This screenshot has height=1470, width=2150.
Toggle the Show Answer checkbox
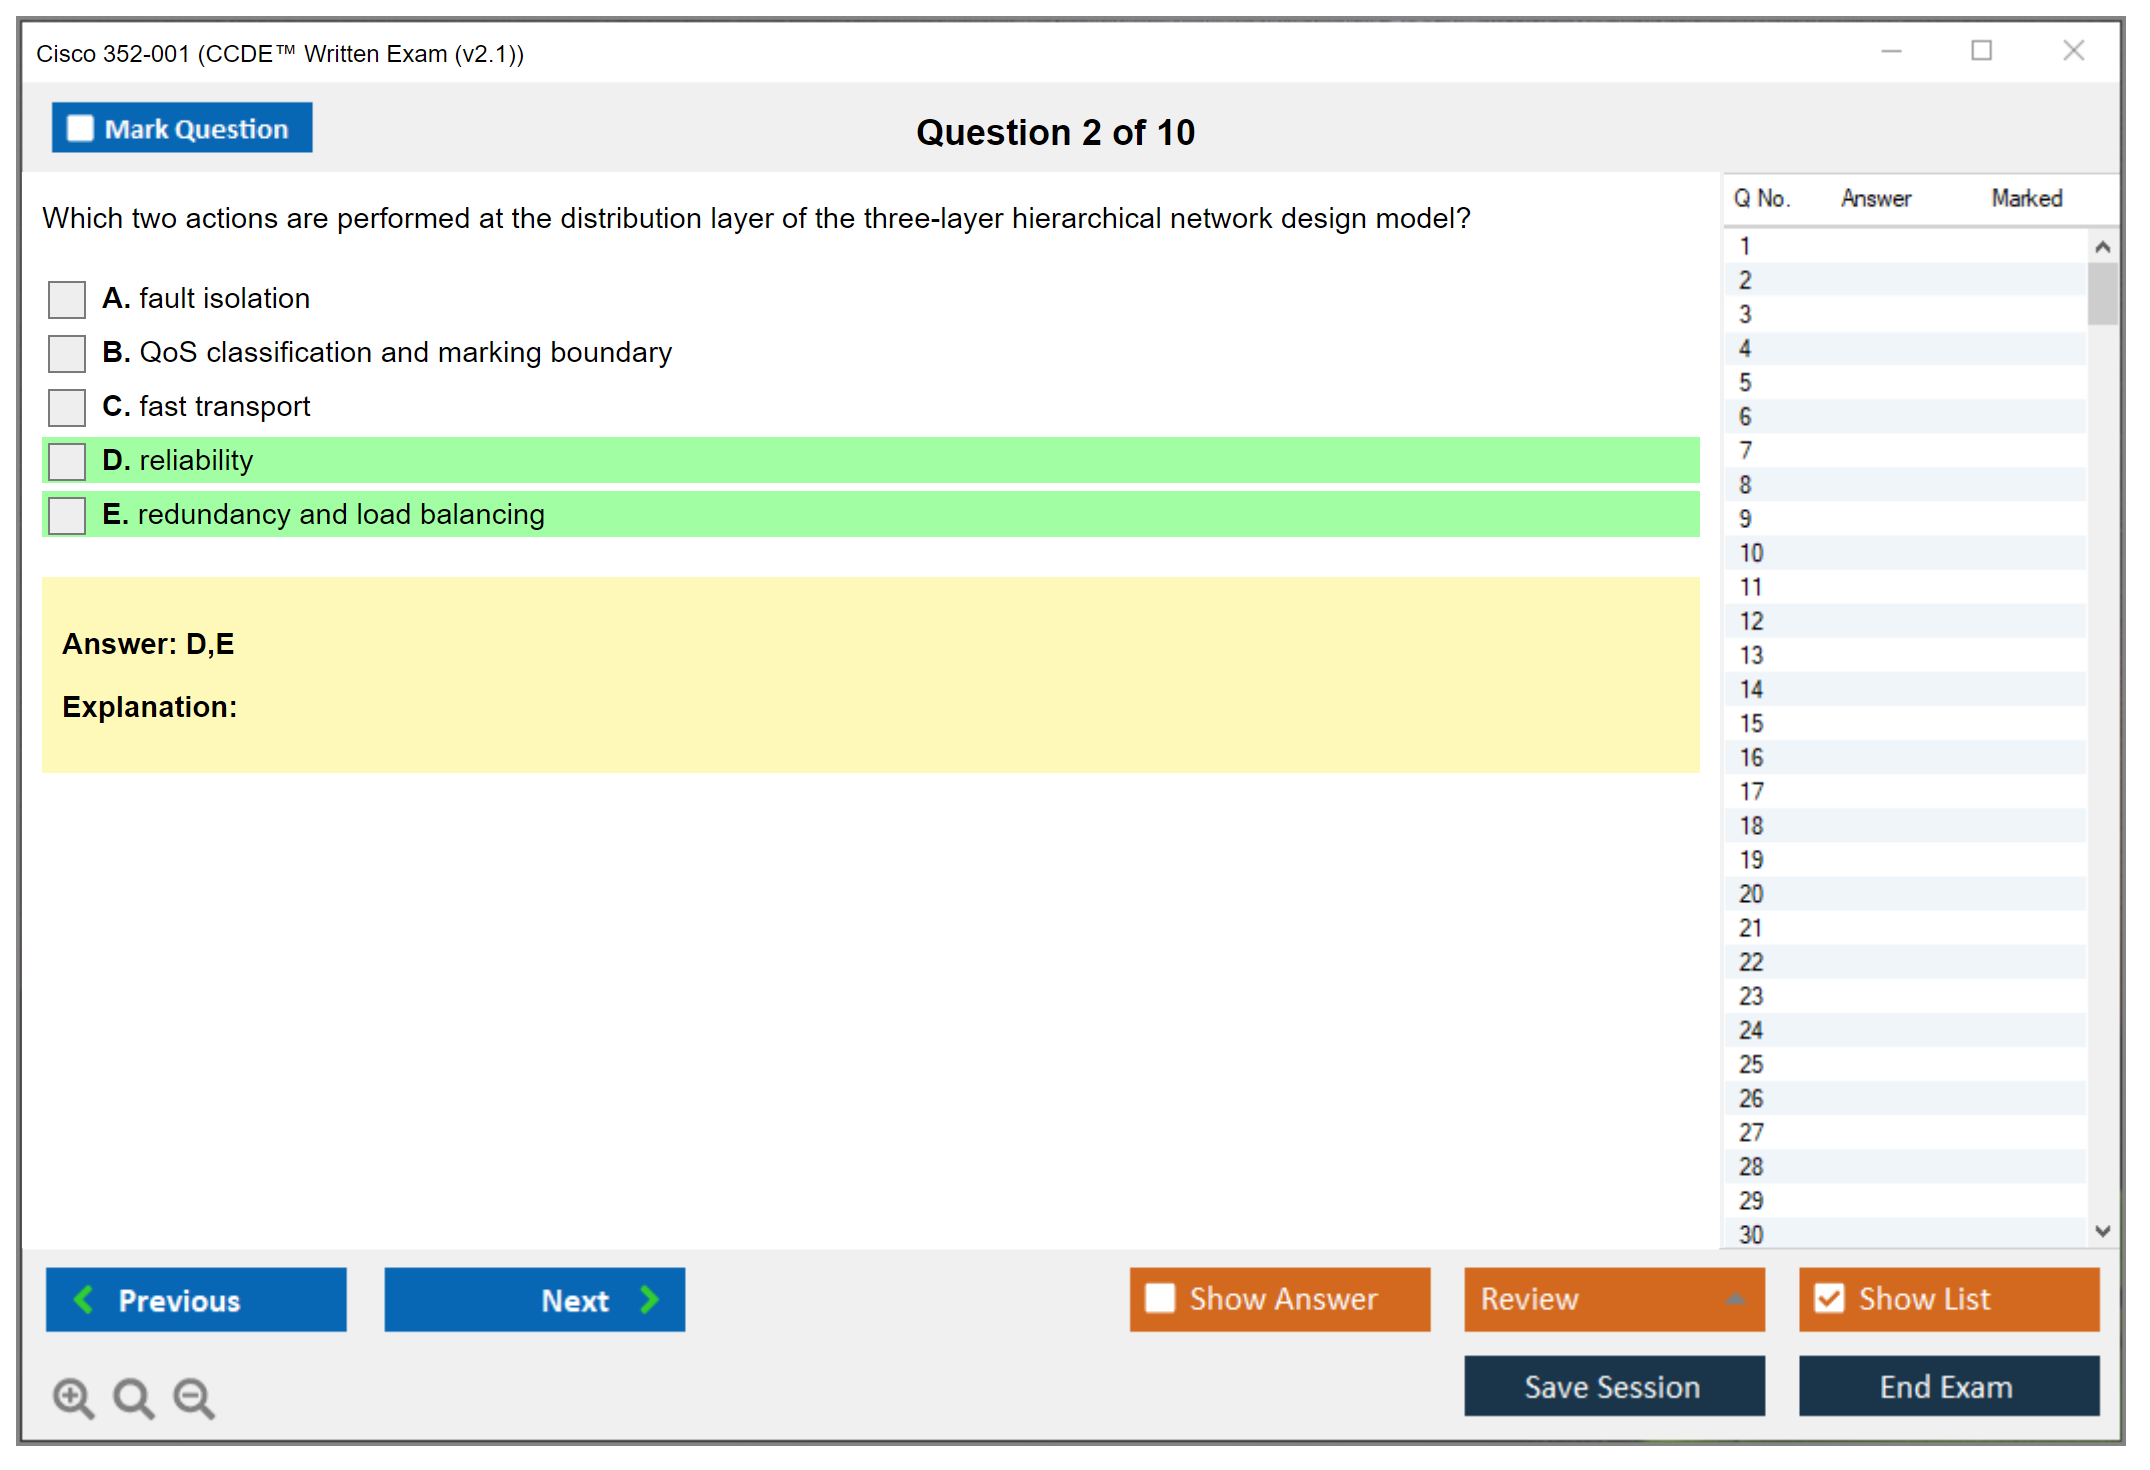(1160, 1298)
